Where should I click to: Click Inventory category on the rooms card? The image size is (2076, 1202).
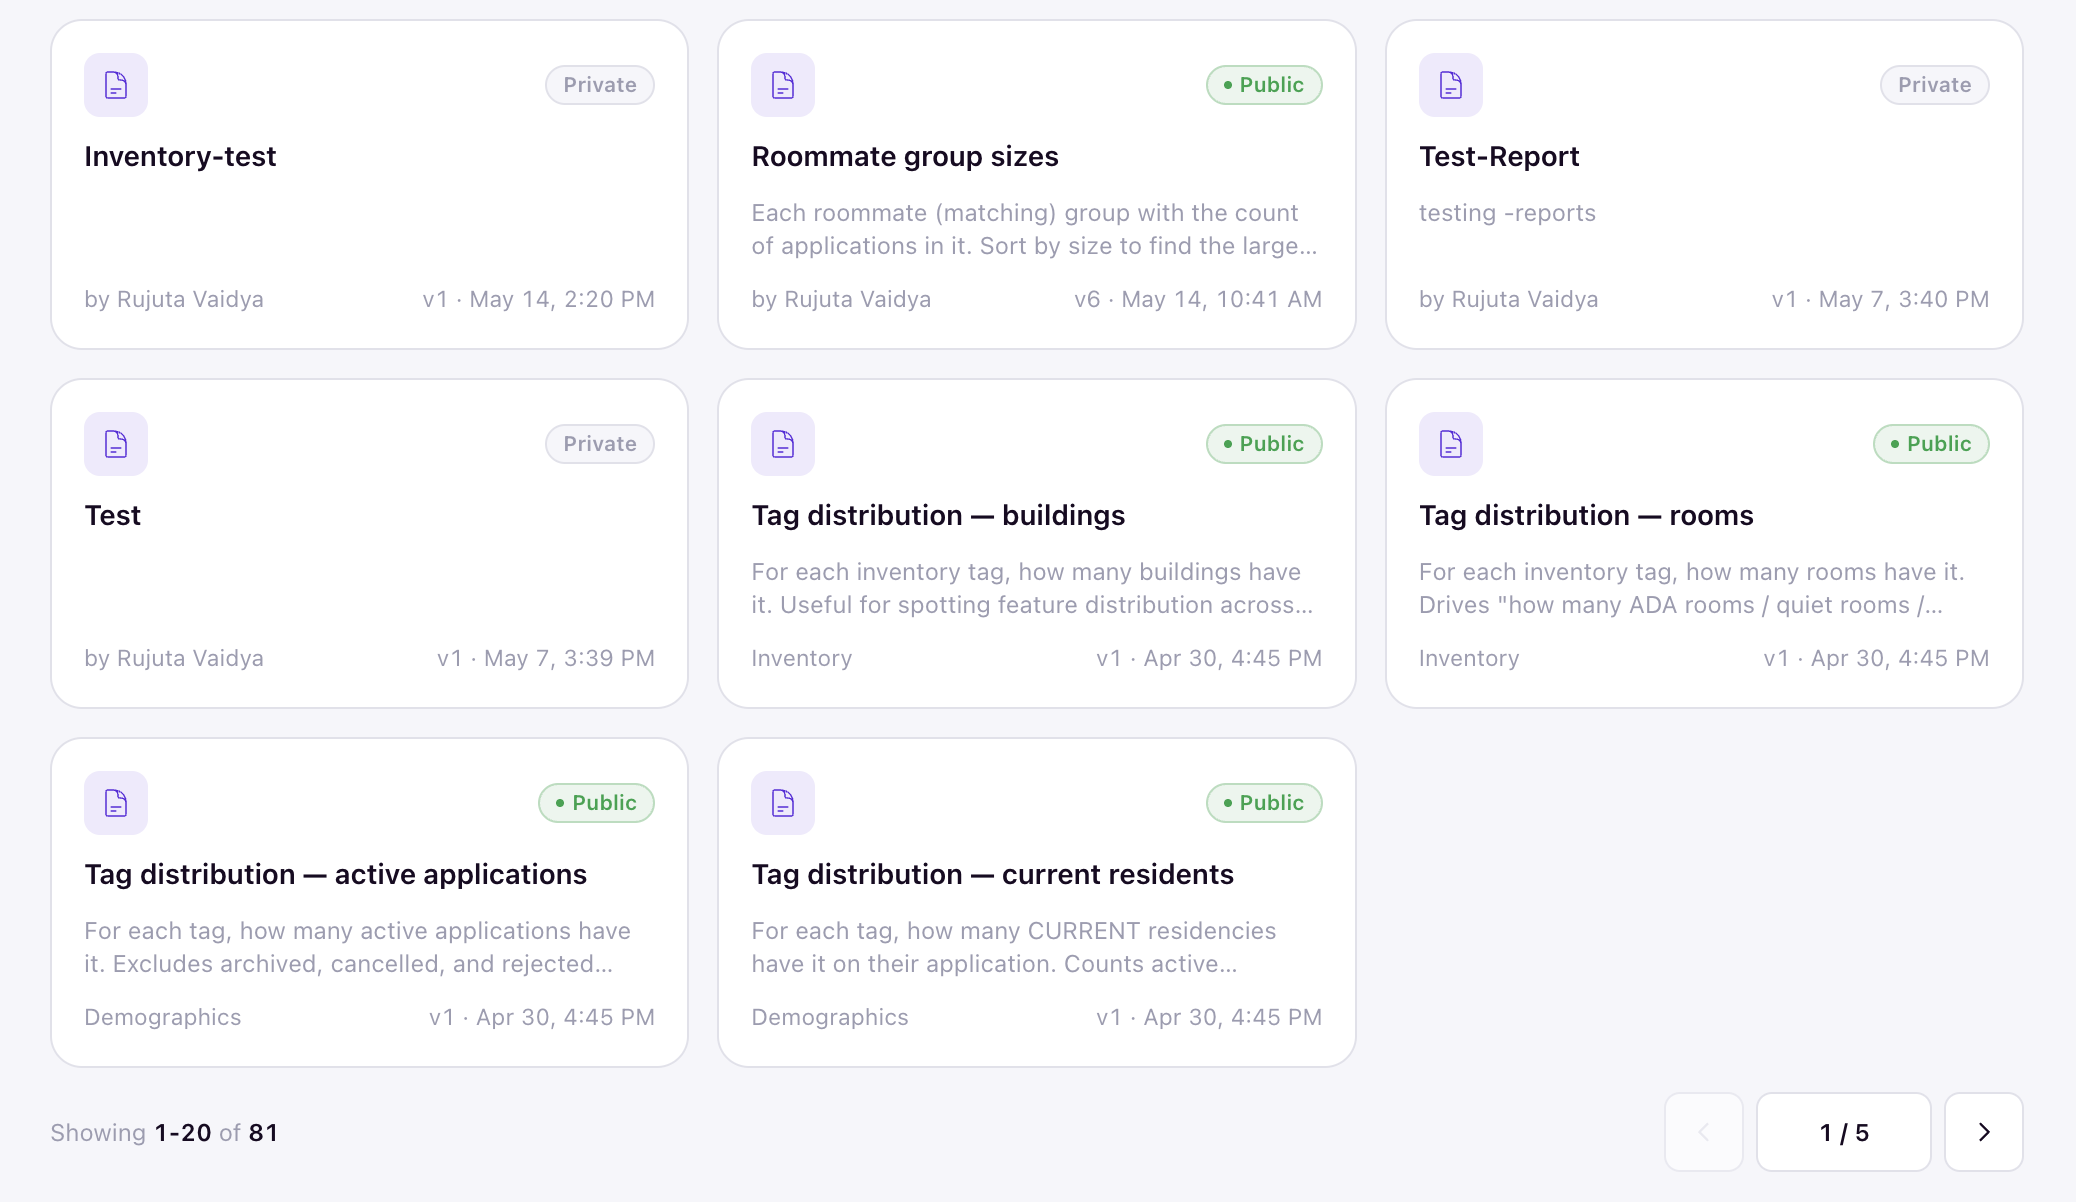1469,658
